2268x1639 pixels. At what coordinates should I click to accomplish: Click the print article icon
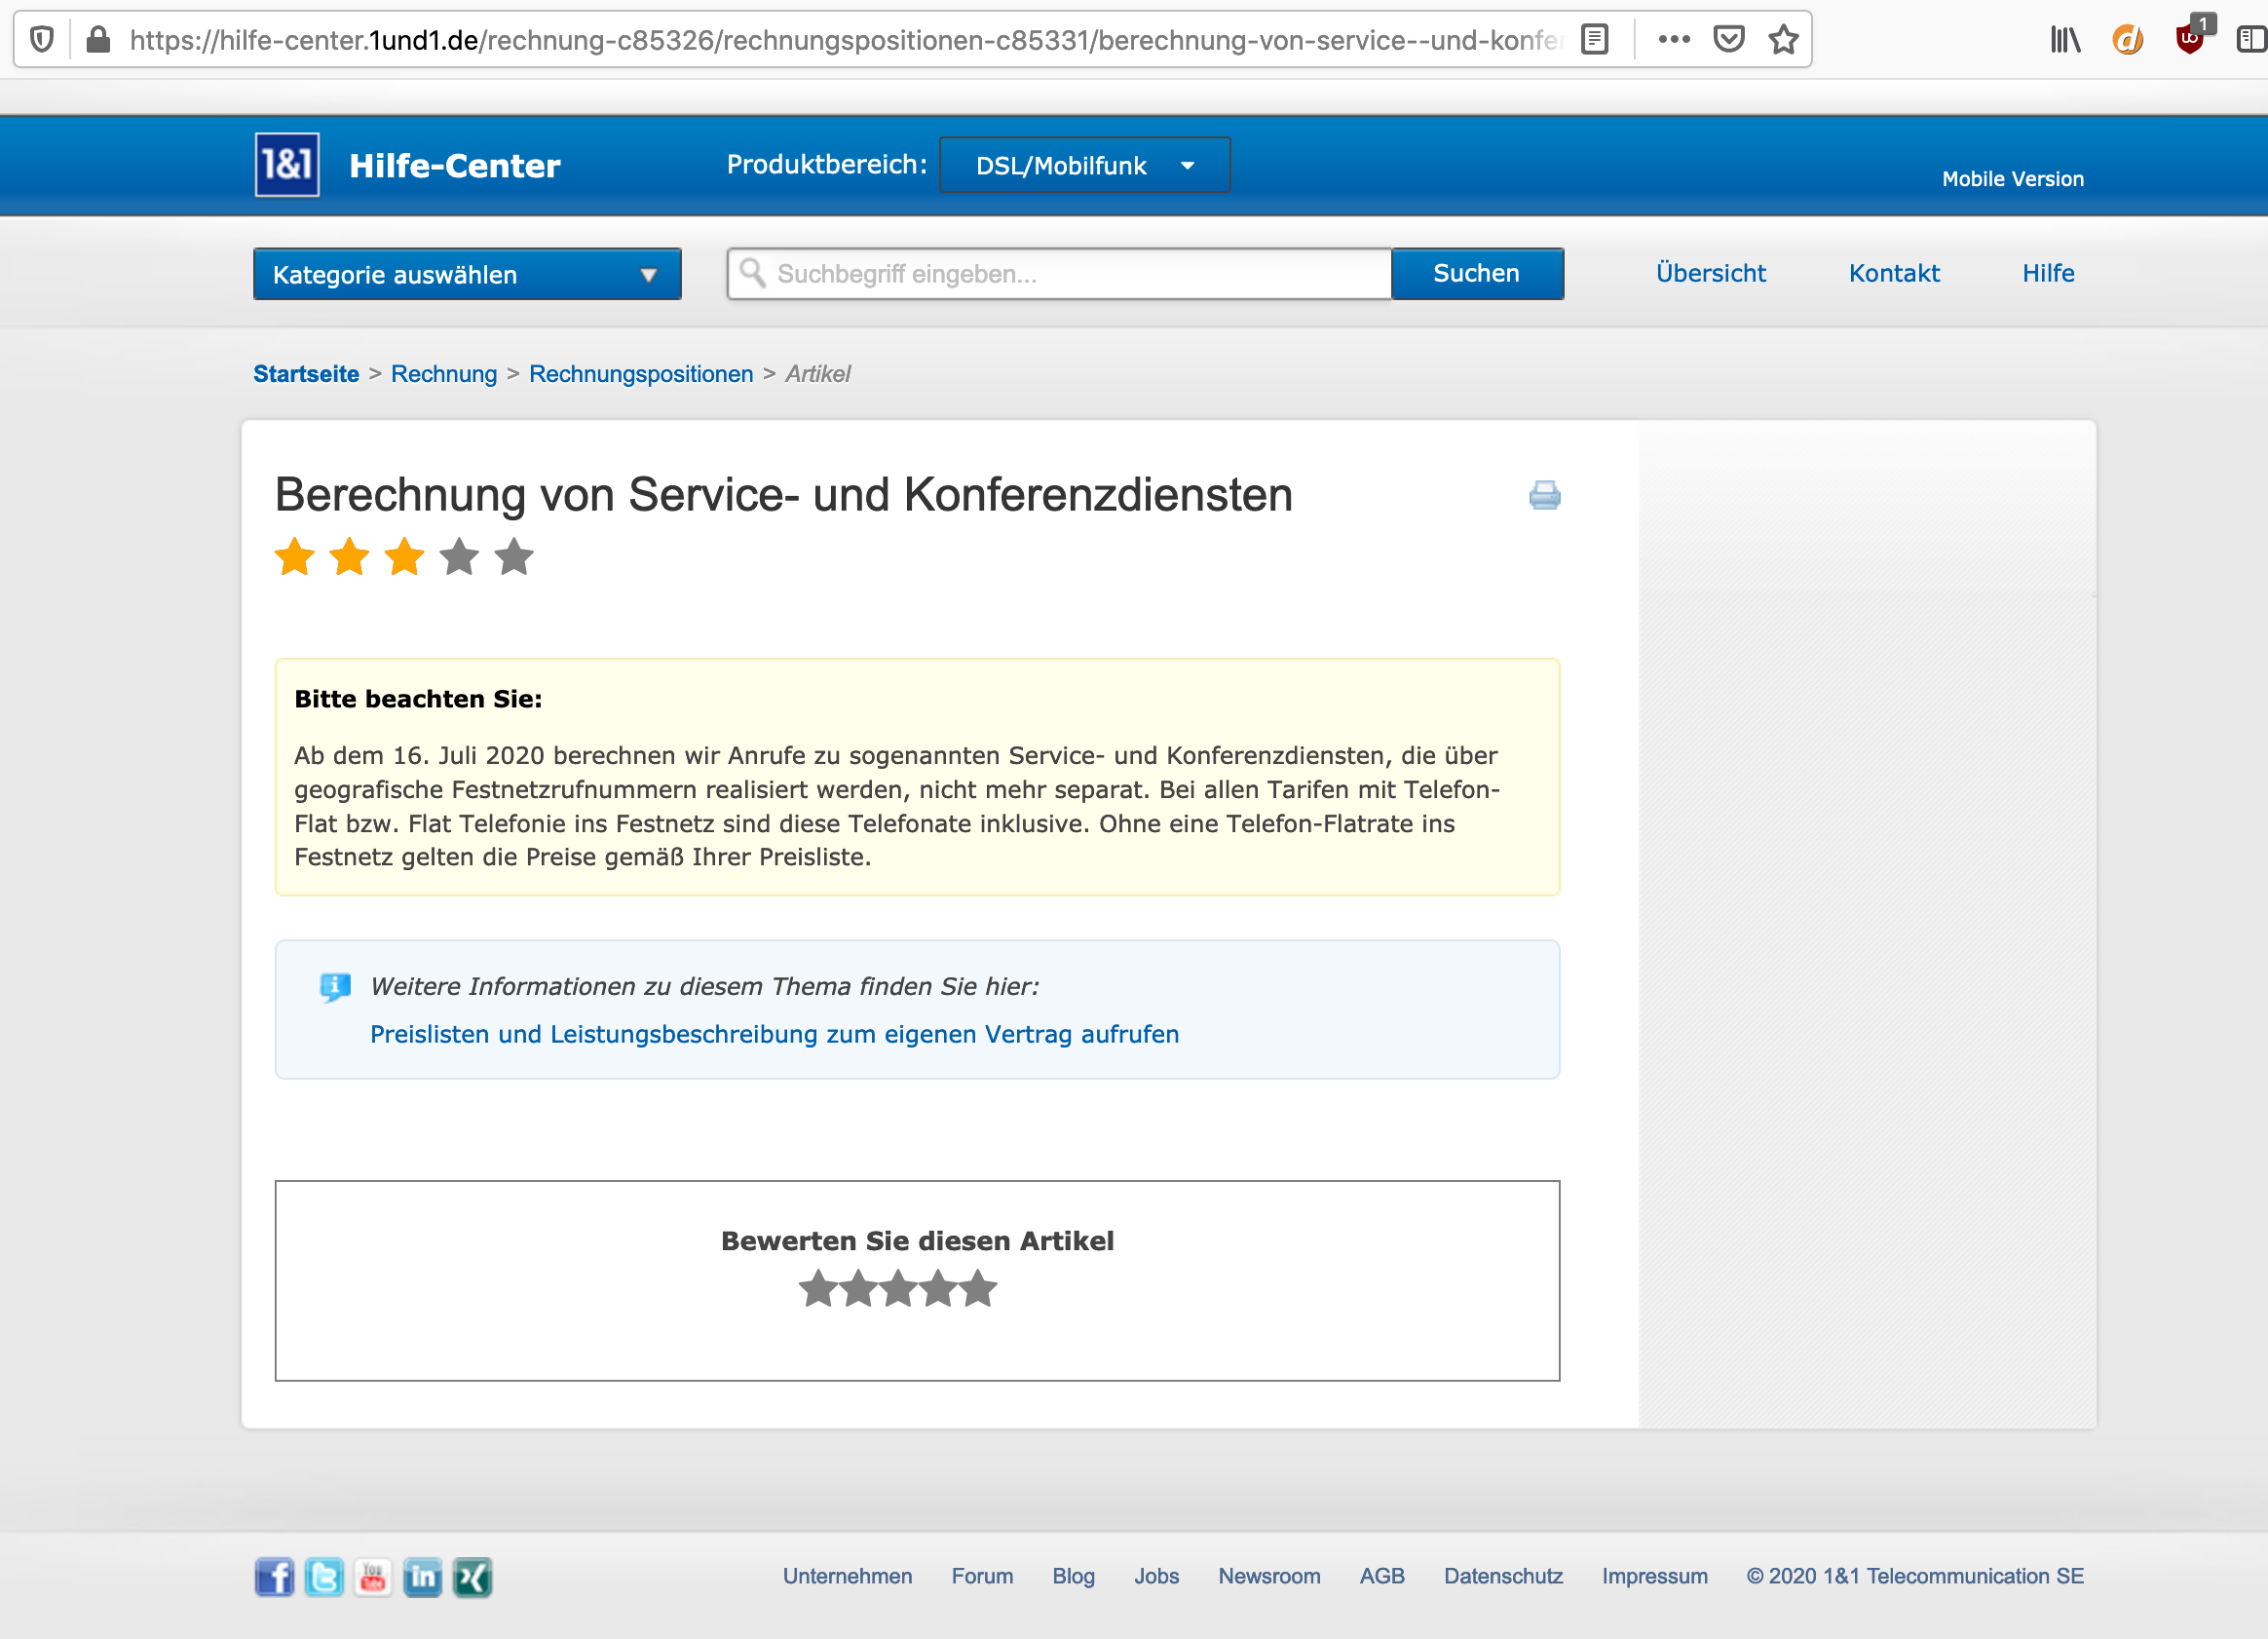pyautogui.click(x=1544, y=495)
